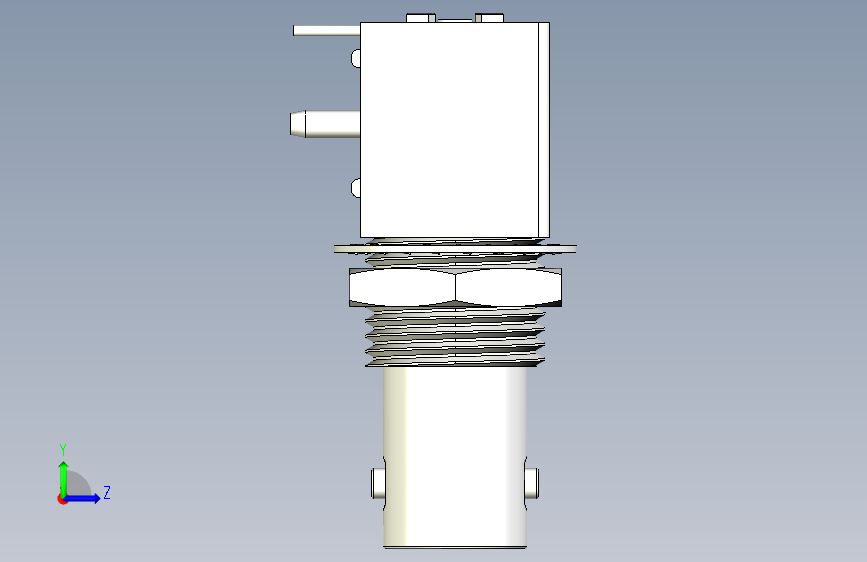This screenshot has width=867, height=562.
Task: Select the cylindrical BNC barrel at bottom
Action: (455, 457)
